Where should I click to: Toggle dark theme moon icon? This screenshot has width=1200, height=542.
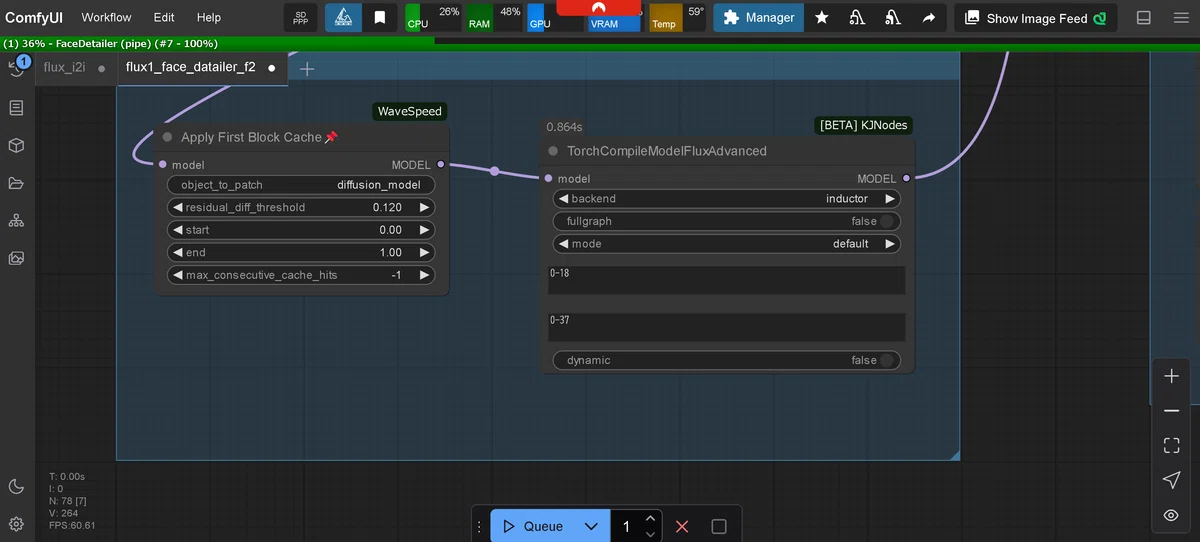(x=16, y=486)
